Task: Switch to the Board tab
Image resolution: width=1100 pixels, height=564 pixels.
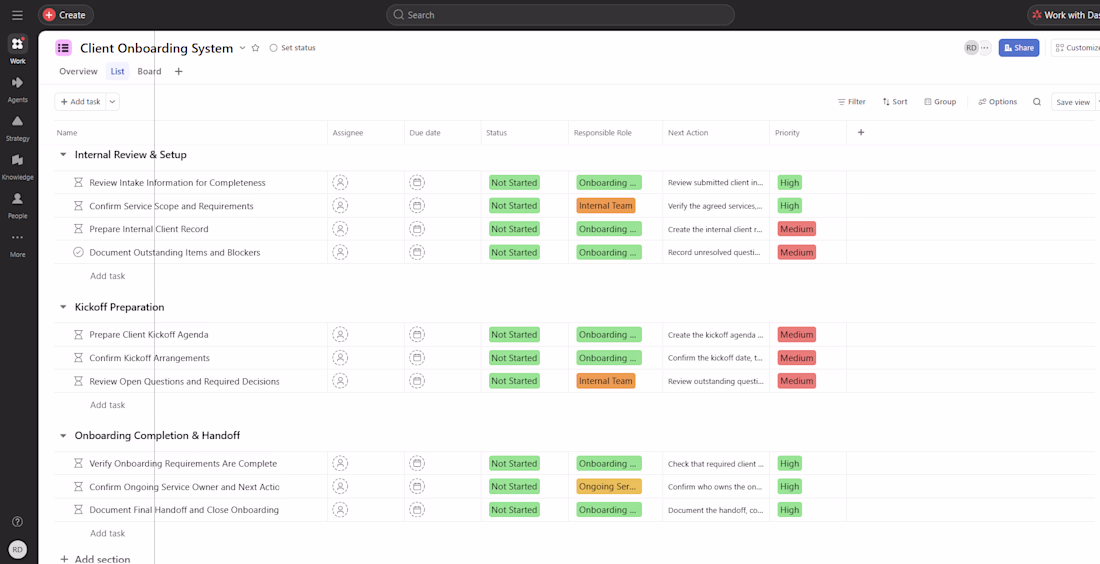Action: [149, 72]
